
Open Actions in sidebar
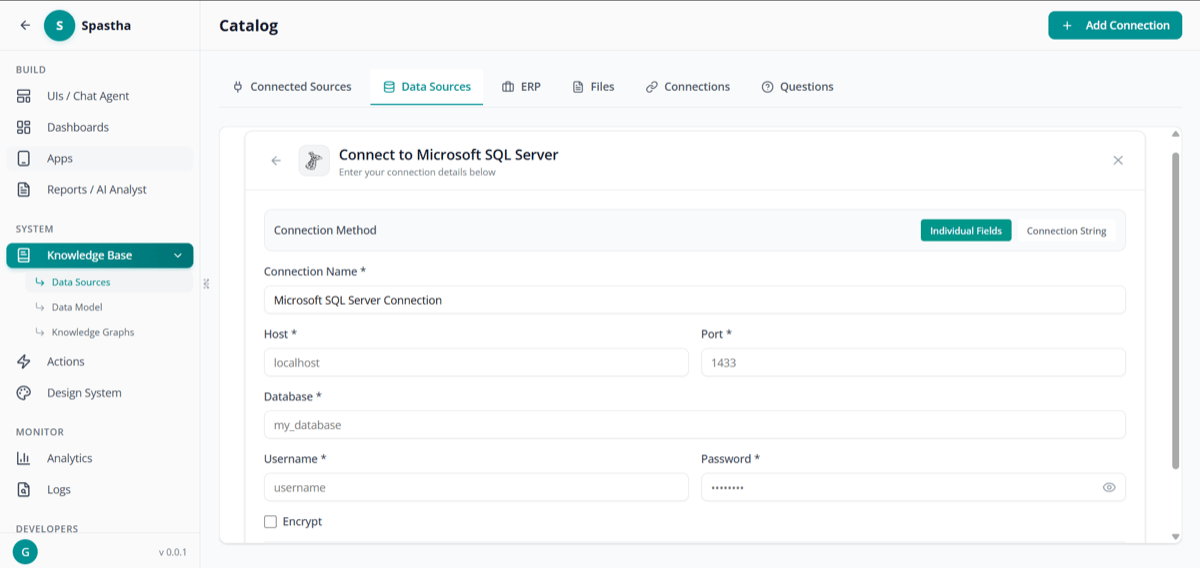100,362
